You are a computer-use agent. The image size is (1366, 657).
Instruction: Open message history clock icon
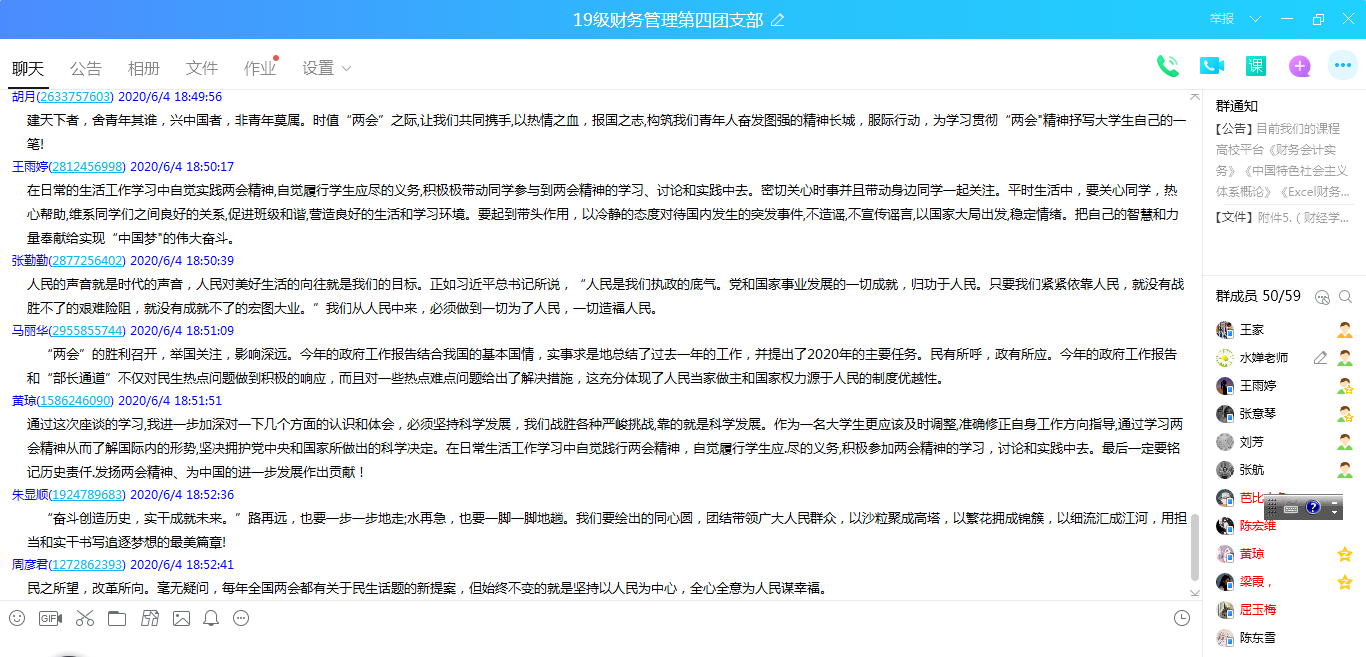click(x=1182, y=618)
